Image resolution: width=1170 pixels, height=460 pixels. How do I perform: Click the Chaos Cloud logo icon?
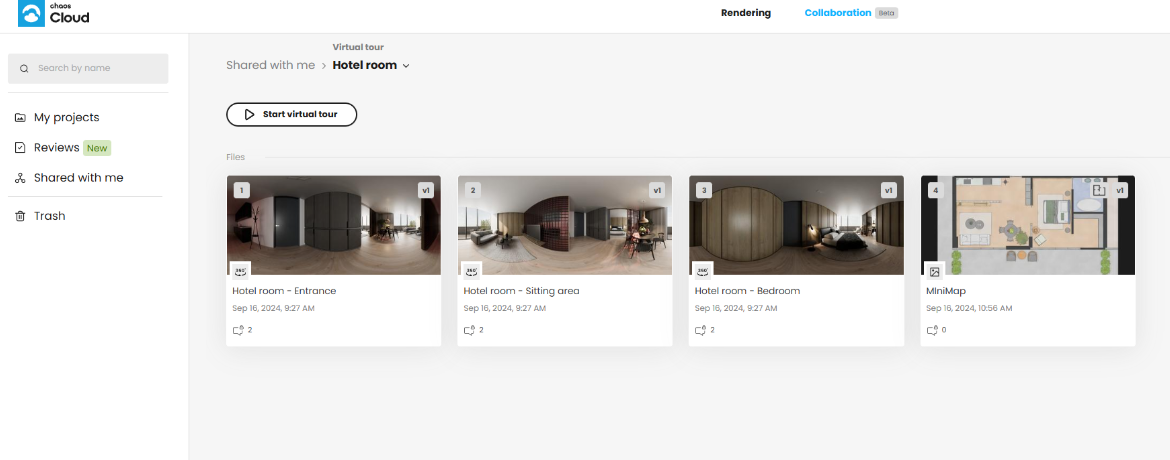coord(31,13)
